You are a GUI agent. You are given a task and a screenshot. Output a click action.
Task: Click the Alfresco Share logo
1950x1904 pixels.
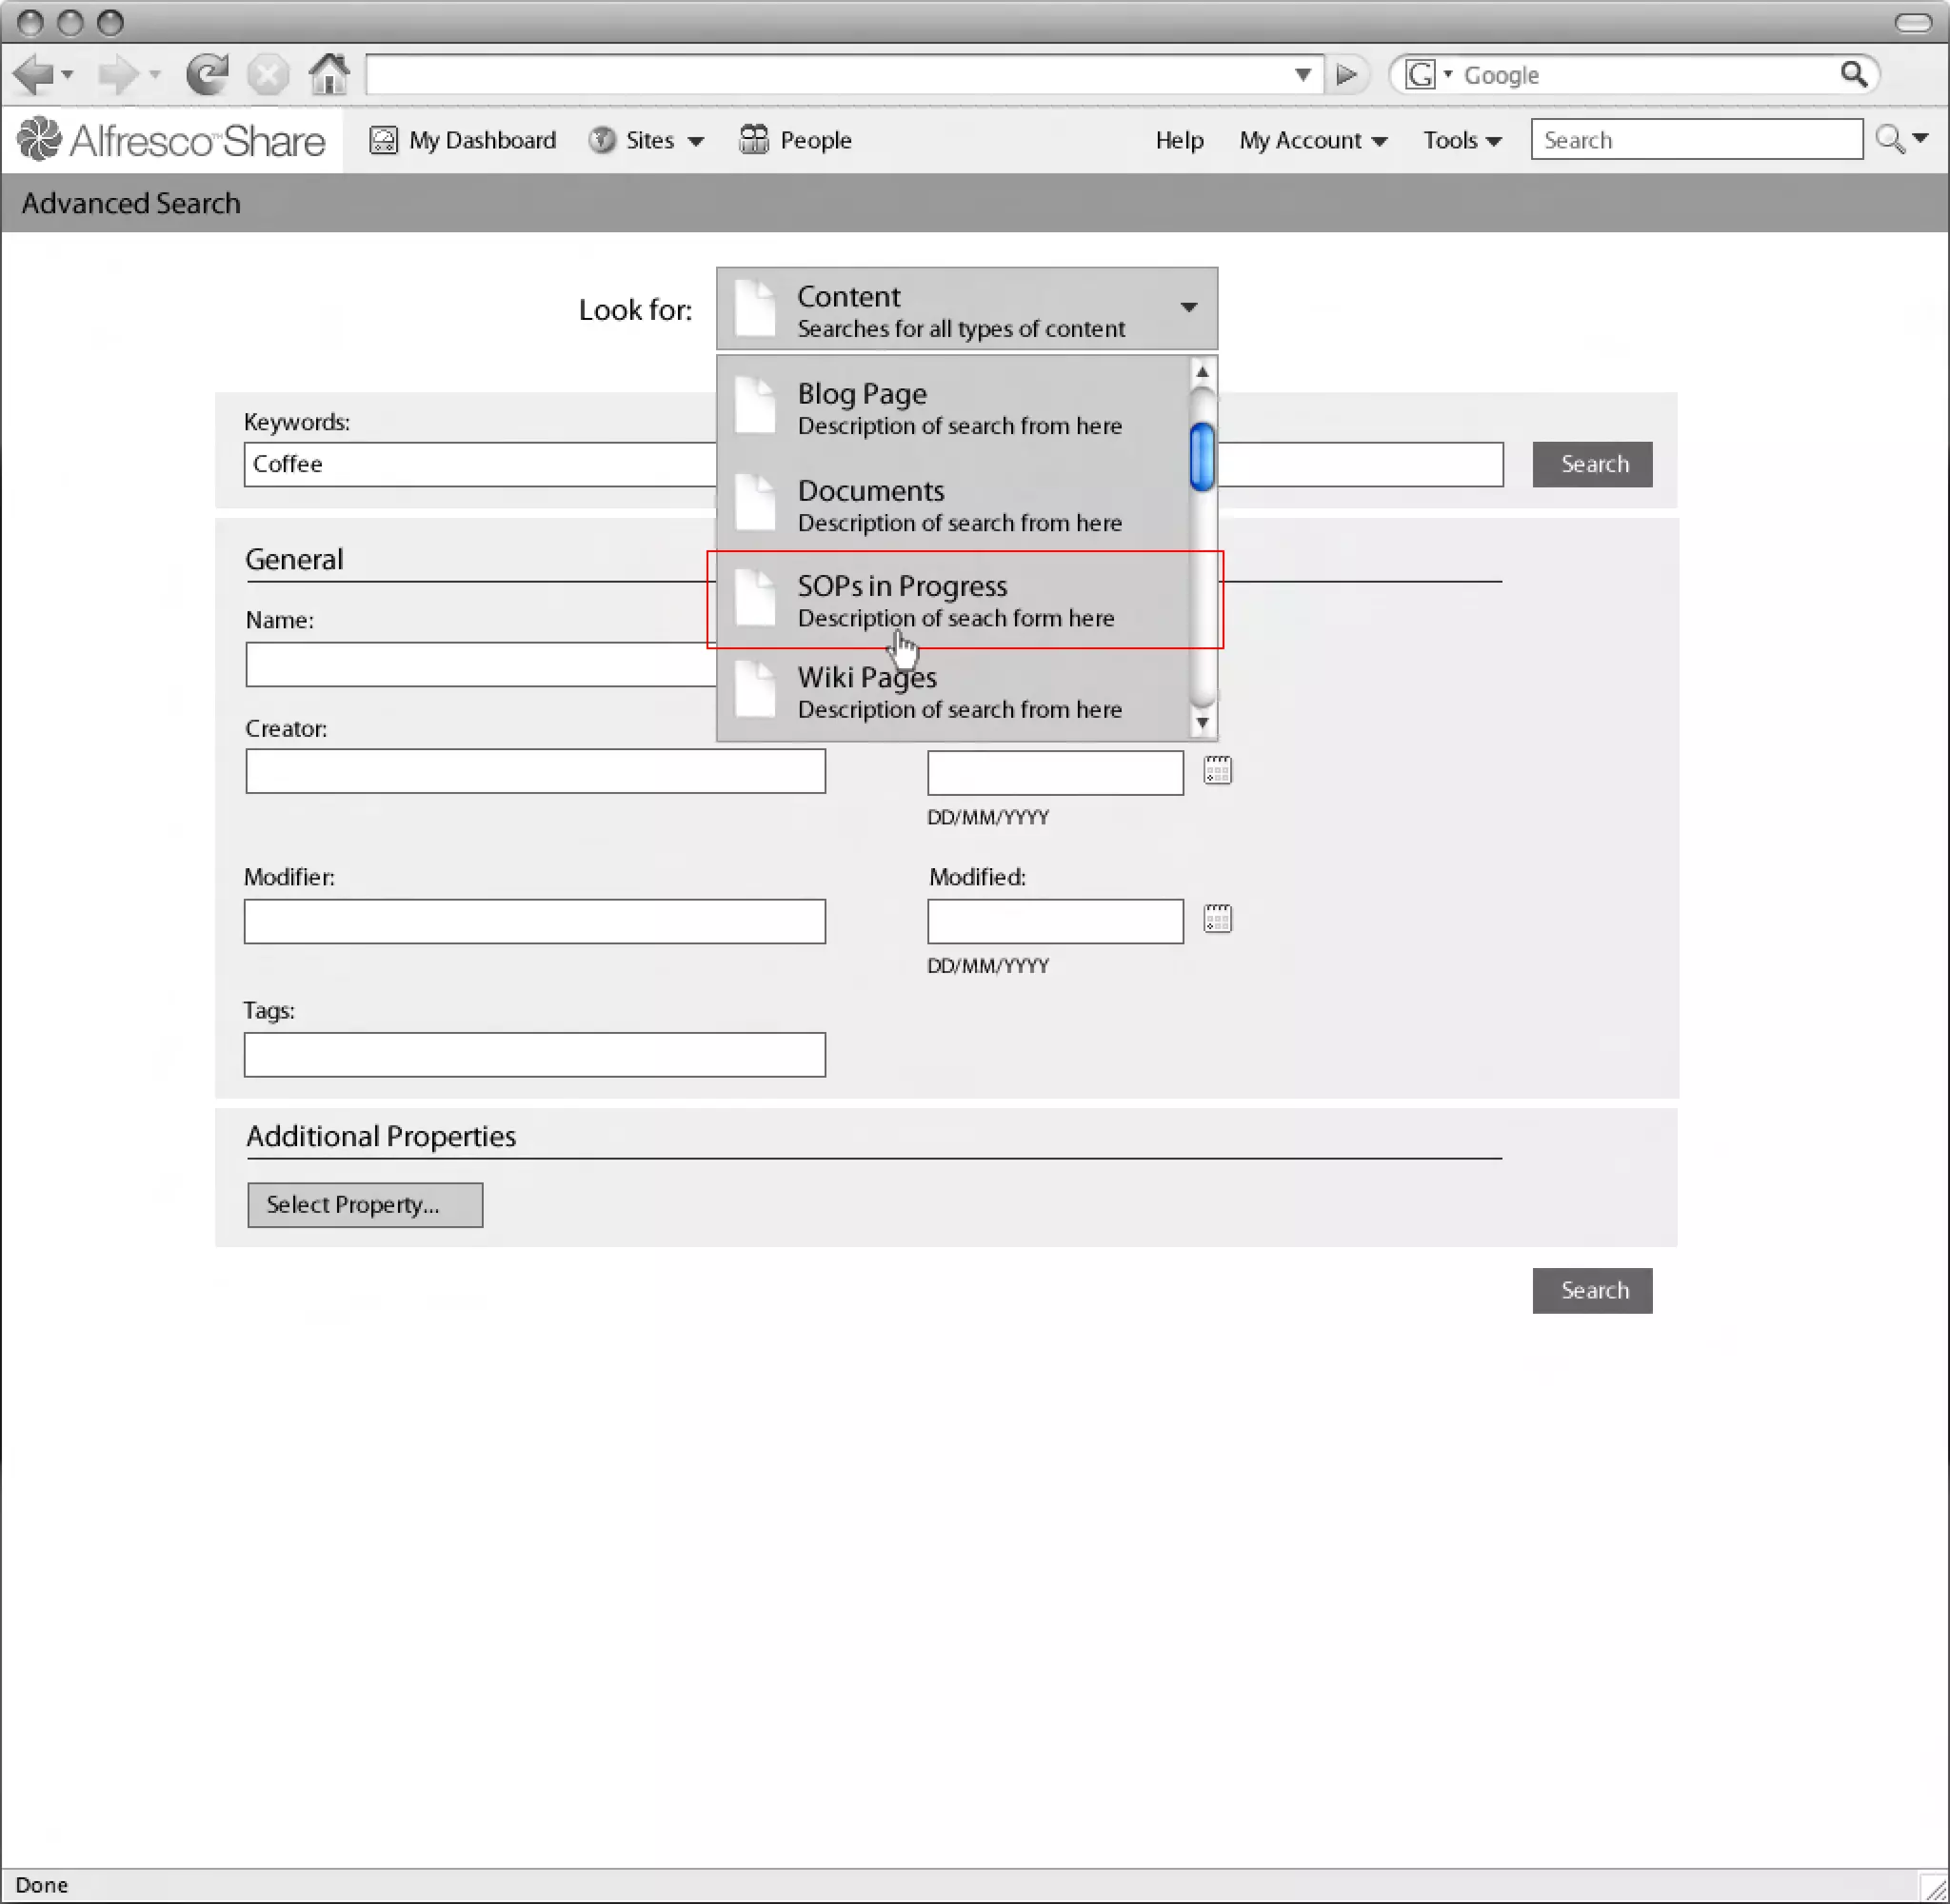171,140
